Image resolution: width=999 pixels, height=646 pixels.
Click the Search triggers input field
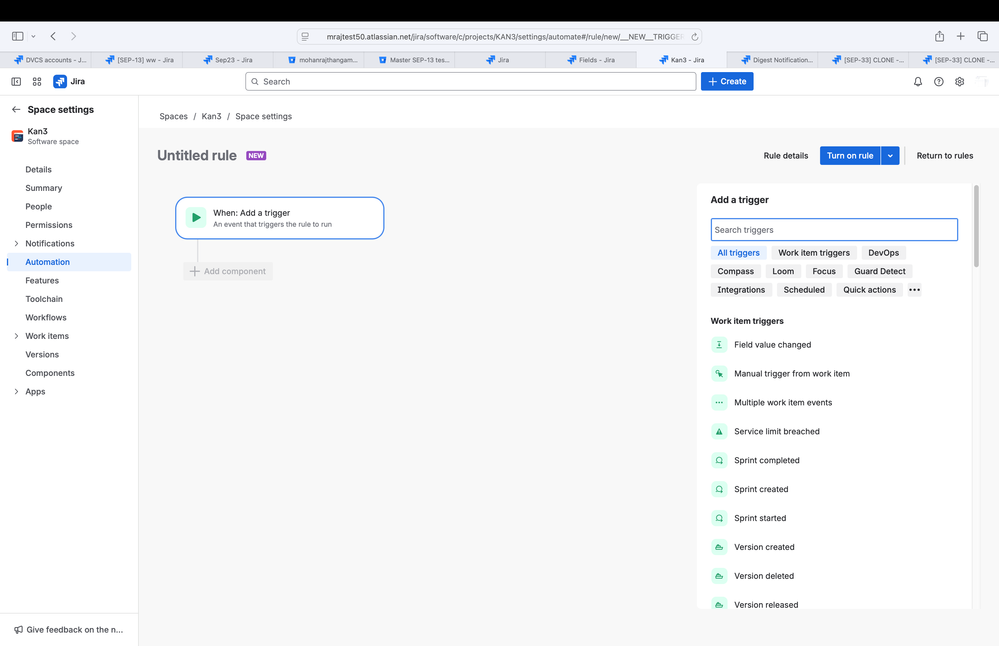point(834,230)
